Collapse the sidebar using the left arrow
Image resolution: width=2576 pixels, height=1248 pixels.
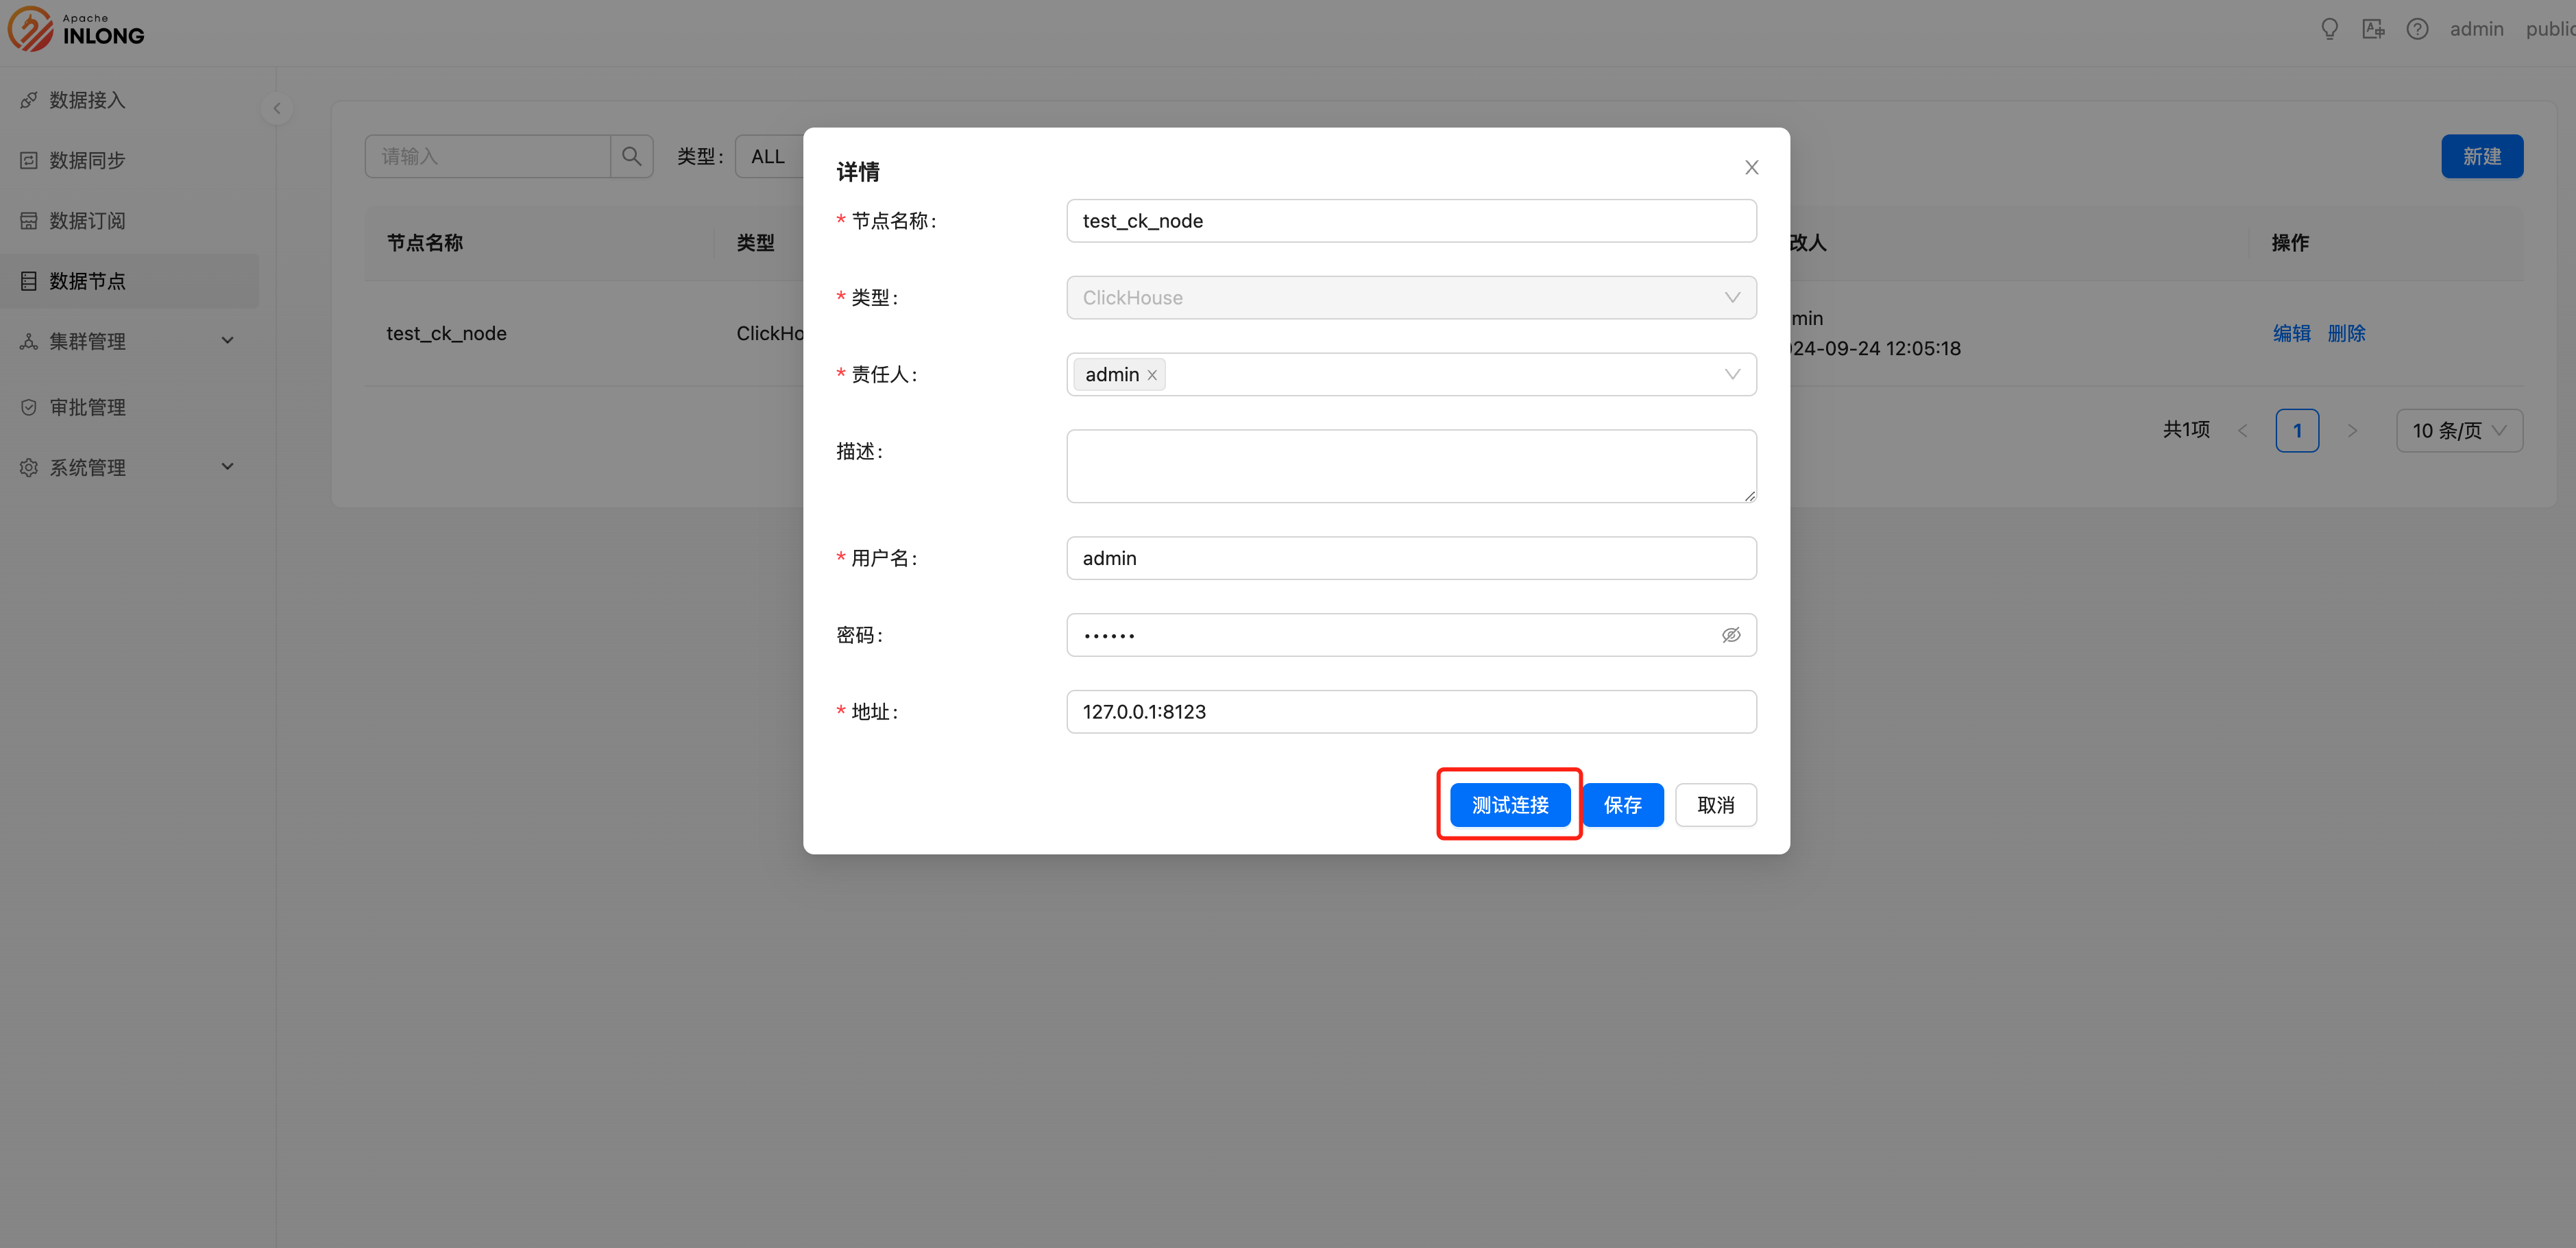tap(276, 108)
